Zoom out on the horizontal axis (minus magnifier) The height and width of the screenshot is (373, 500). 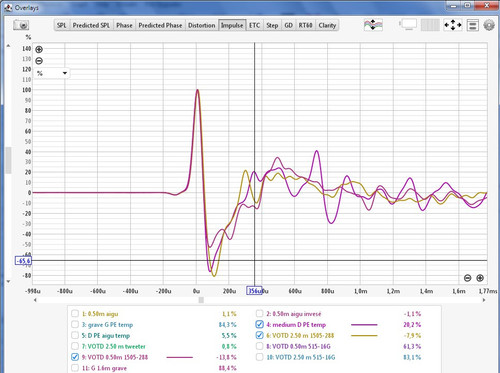[468, 278]
